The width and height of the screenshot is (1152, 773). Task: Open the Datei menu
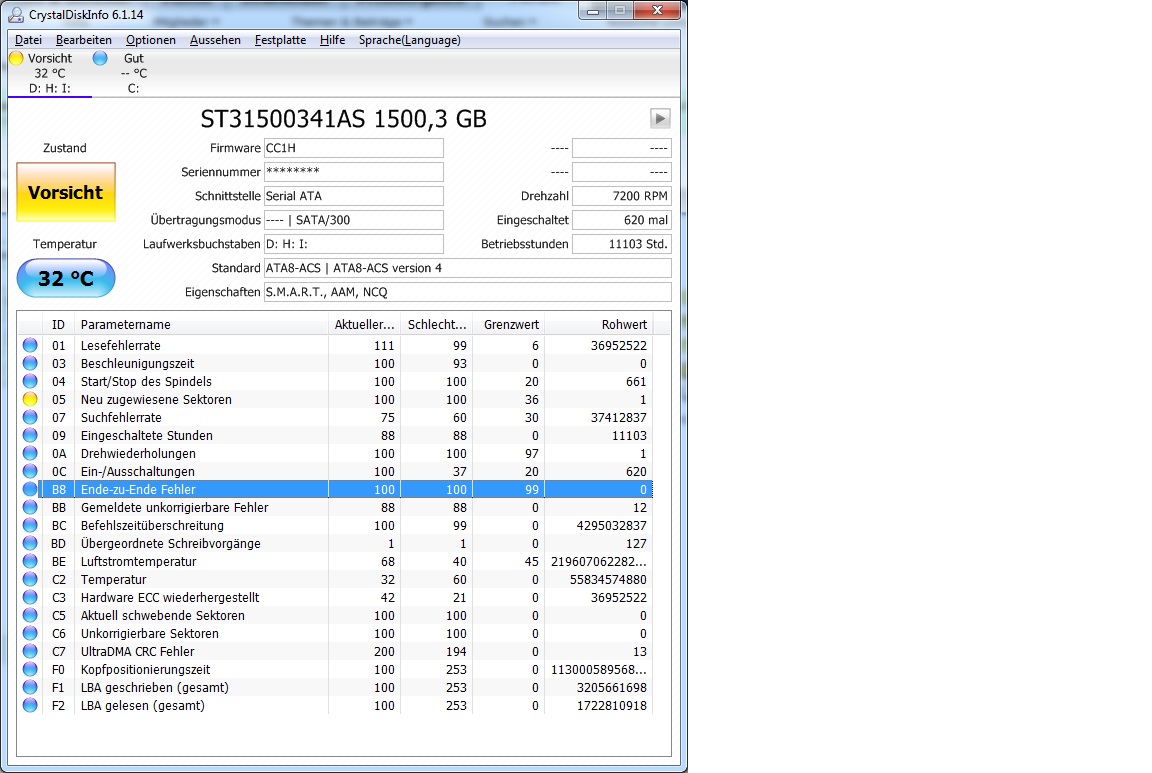point(29,40)
